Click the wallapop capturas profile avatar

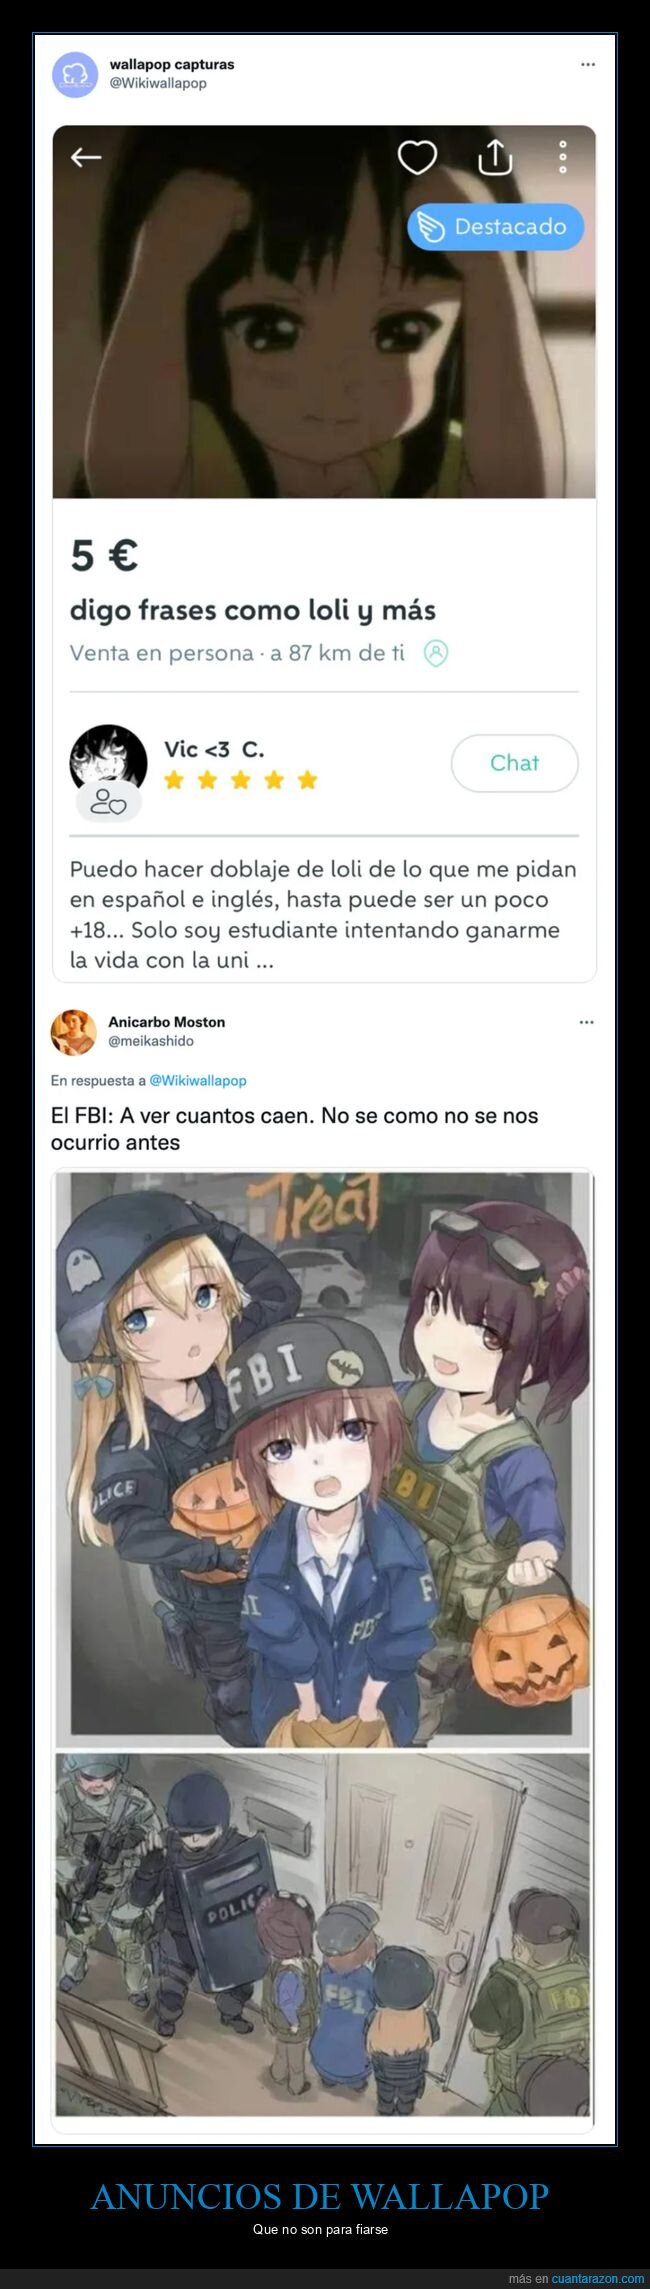(75, 74)
